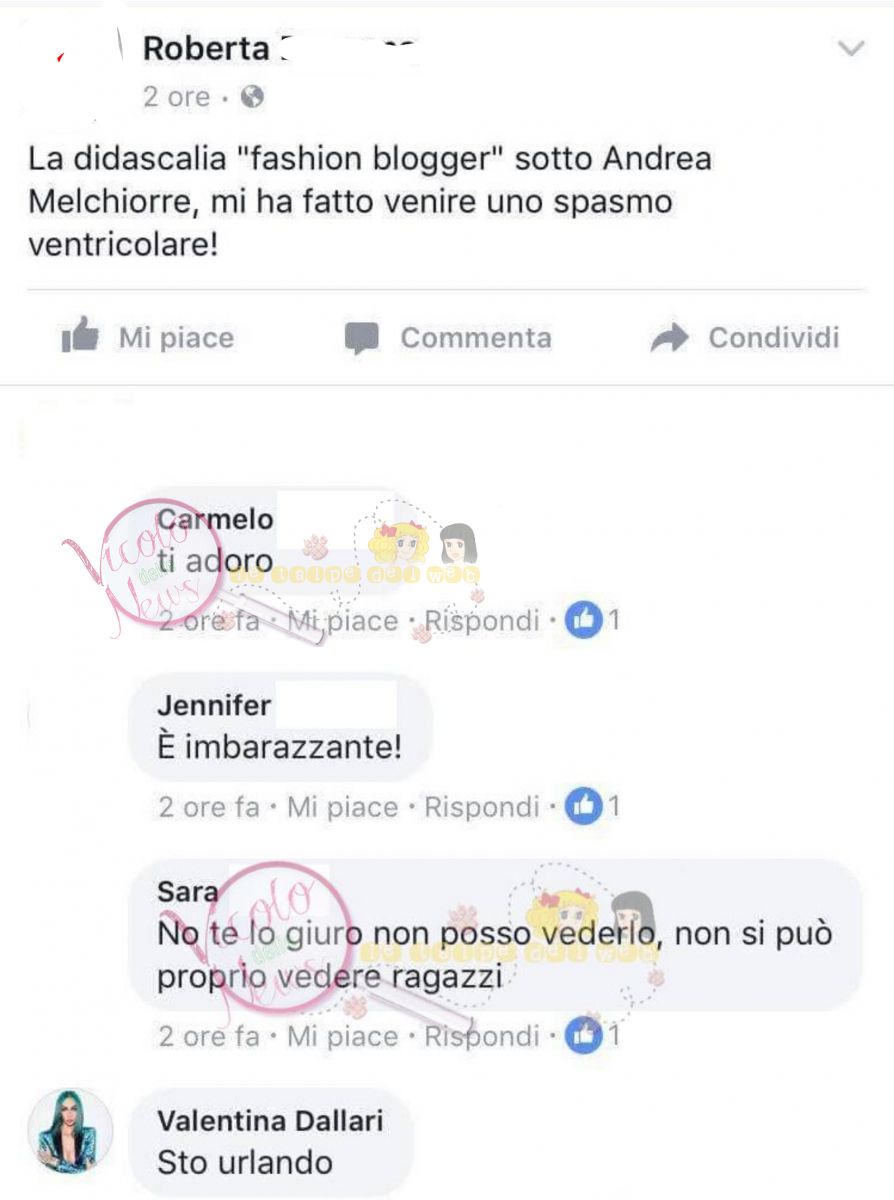The height and width of the screenshot is (1200, 894).
Task: Click the Condividi share arrow icon
Action: (x=669, y=338)
